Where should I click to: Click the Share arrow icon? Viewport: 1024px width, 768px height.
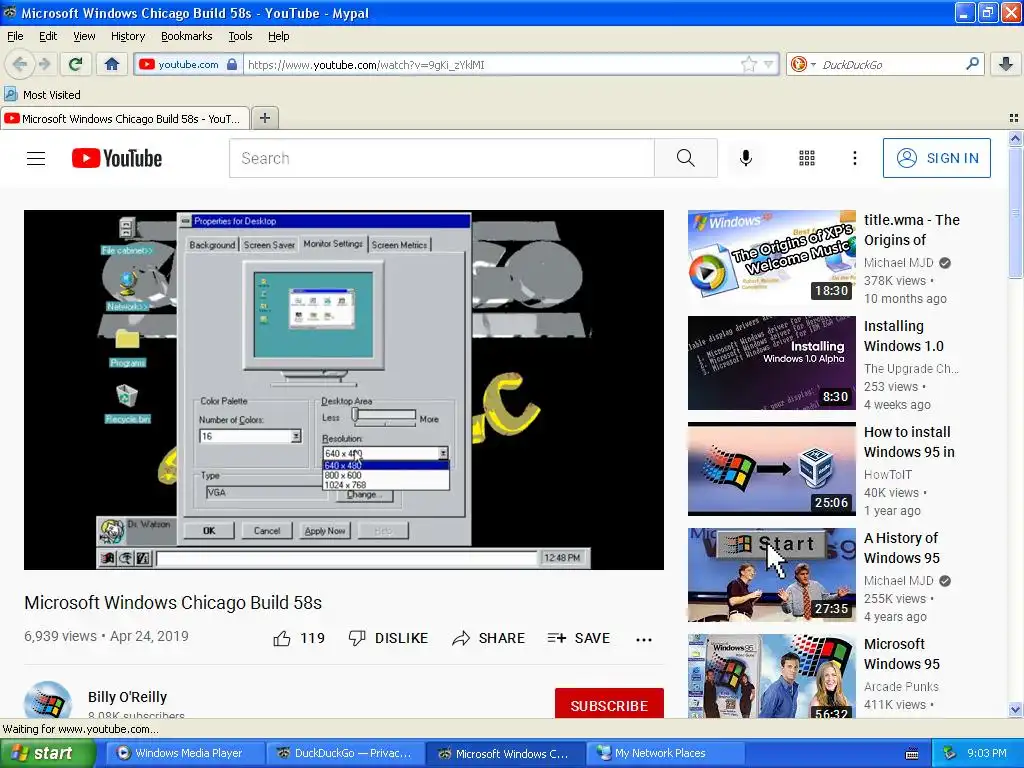pos(461,638)
